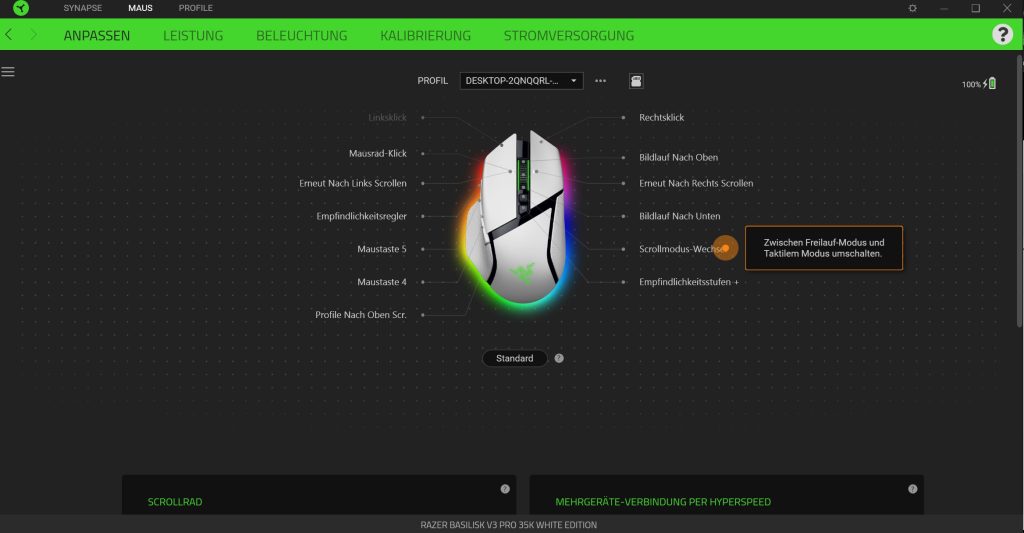Image resolution: width=1024 pixels, height=533 pixels.
Task: Select the Maustaste 5 assignment
Action: coord(381,249)
